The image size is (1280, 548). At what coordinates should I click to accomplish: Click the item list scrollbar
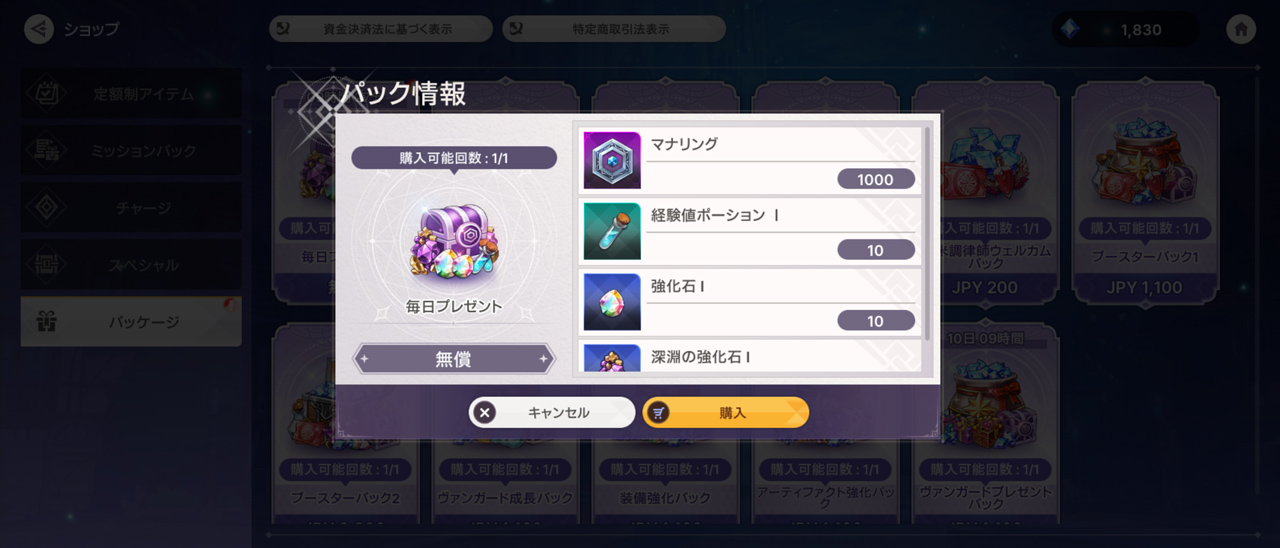tap(928, 232)
